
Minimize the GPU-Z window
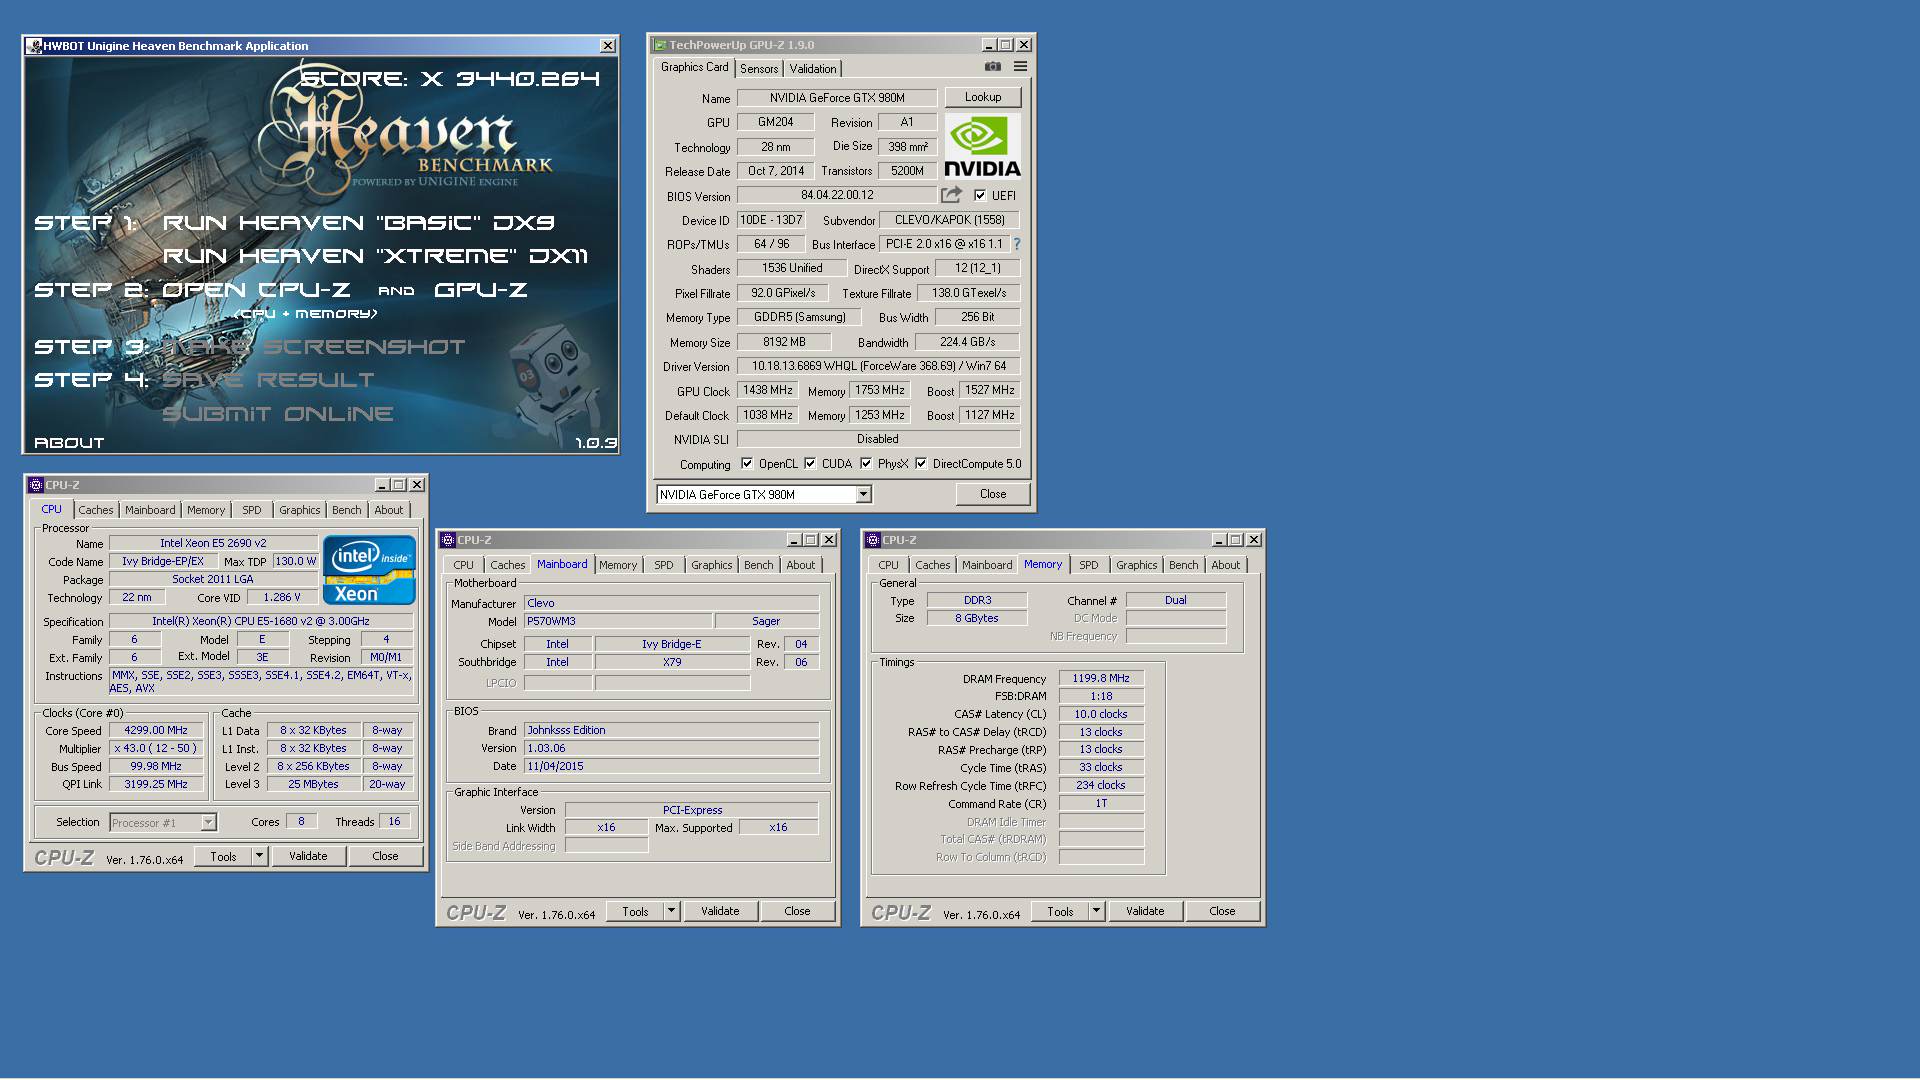pyautogui.click(x=988, y=45)
